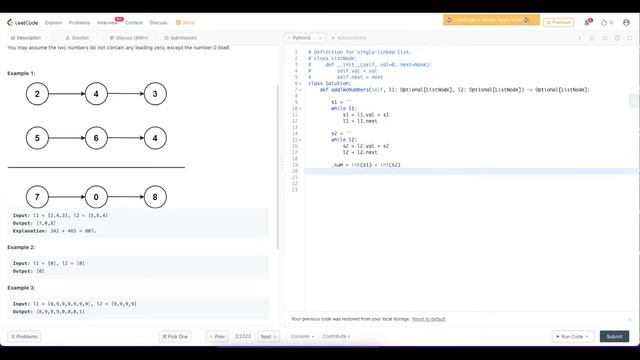
Task: Toggle editor fullscreen mode
Action: pyautogui.click(x=630, y=38)
